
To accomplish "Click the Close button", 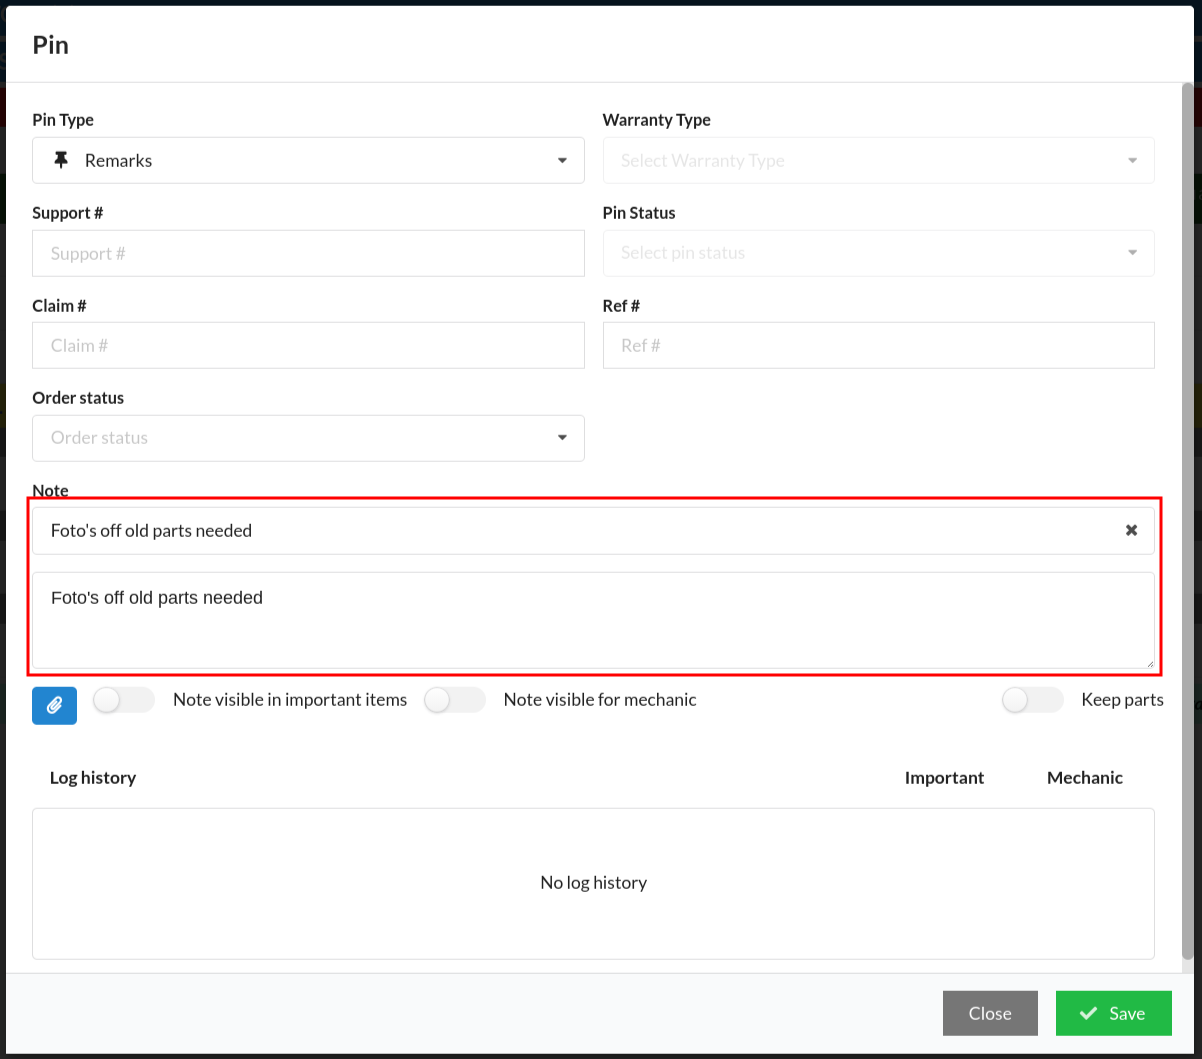I will (989, 1013).
